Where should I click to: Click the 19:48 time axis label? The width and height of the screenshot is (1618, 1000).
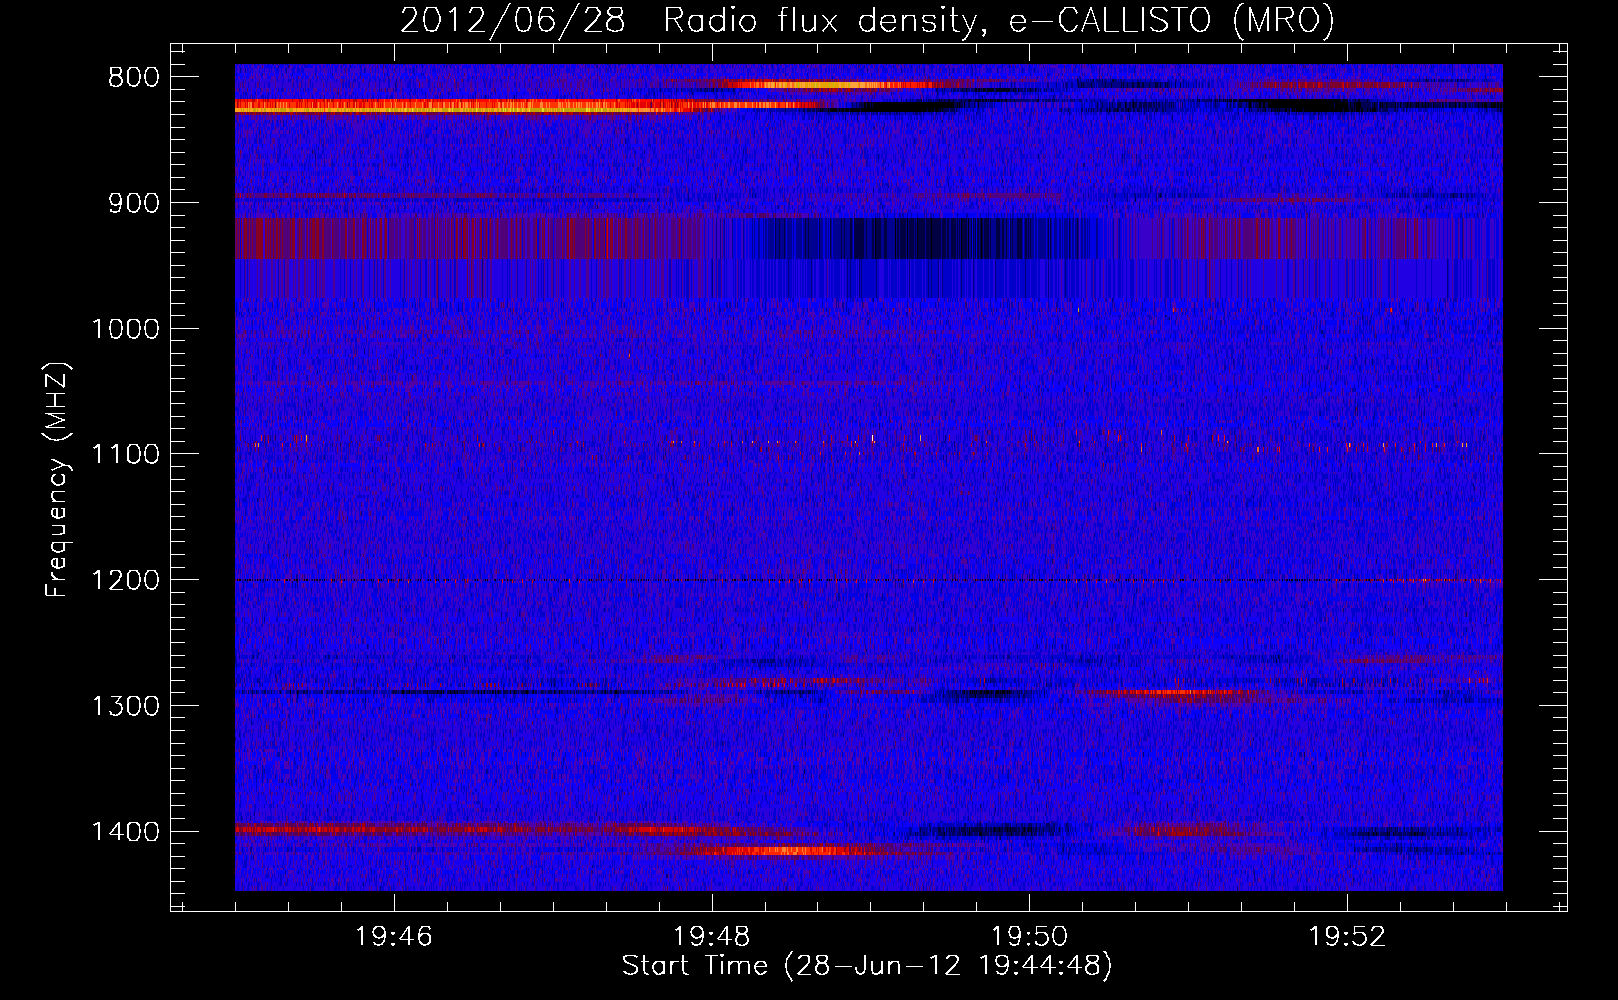[711, 937]
